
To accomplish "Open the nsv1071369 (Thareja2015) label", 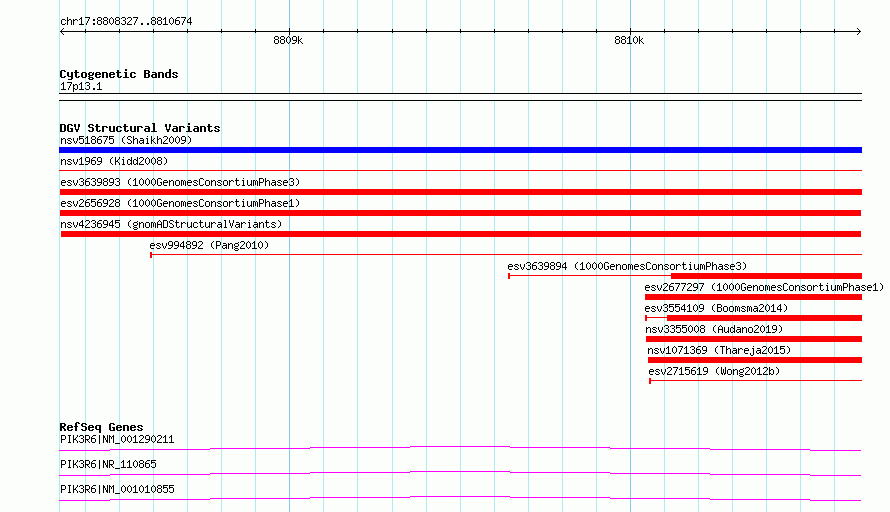I will (x=719, y=350).
